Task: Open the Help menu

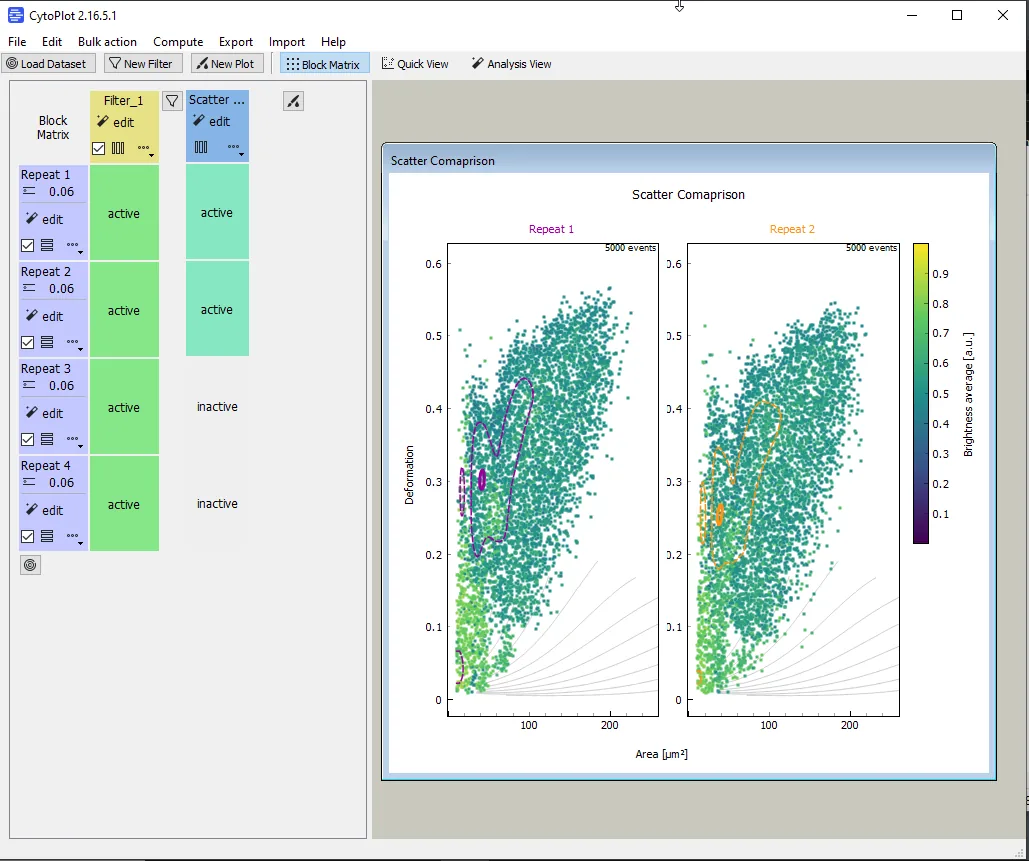Action: pyautogui.click(x=333, y=42)
